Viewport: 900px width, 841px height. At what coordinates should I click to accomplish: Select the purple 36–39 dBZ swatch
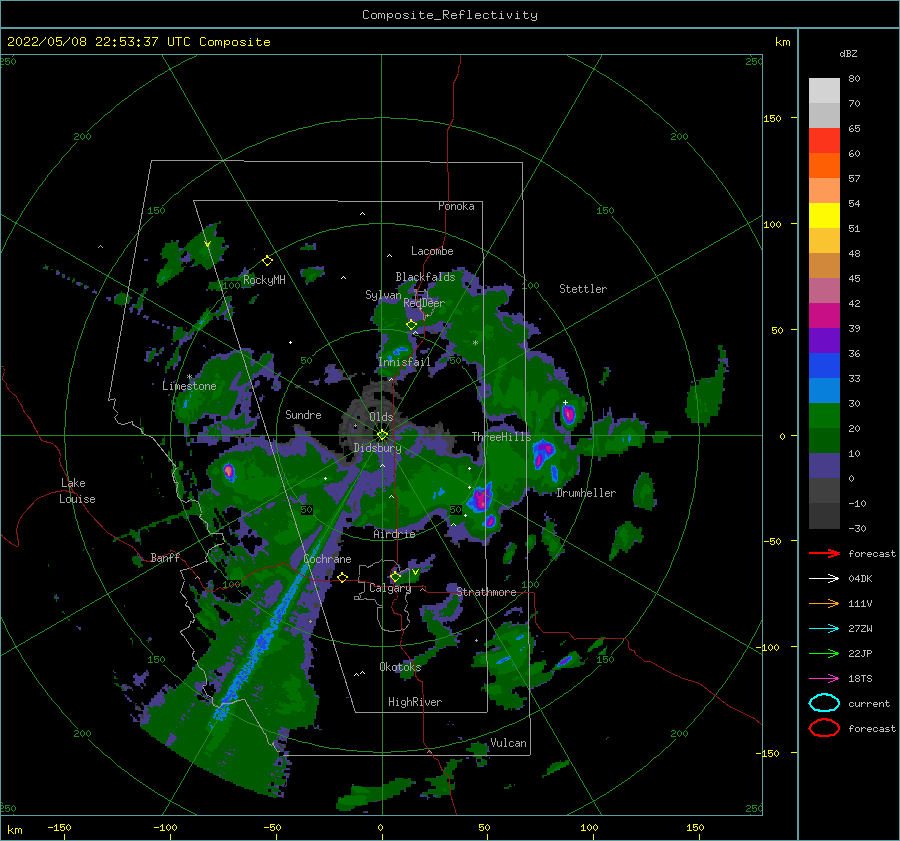(x=824, y=340)
